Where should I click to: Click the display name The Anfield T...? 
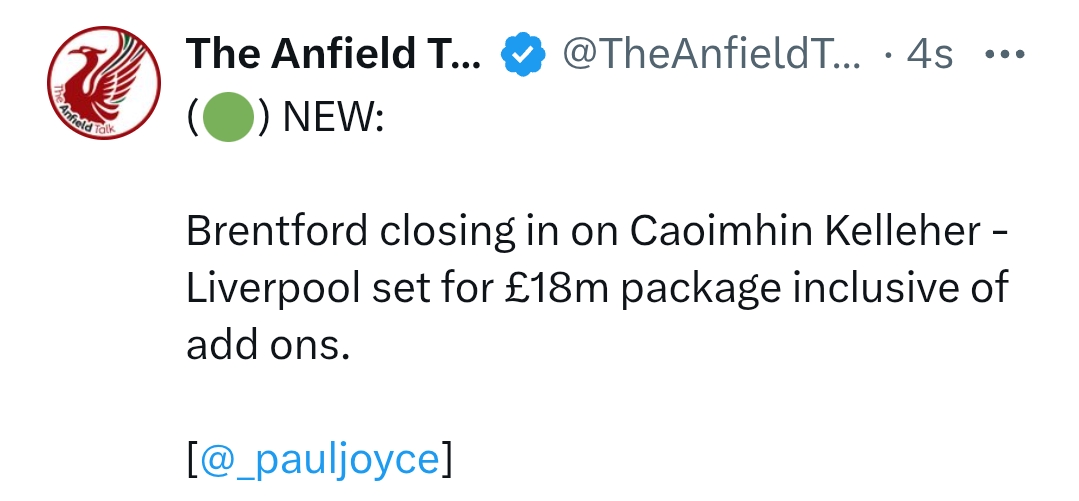tap(333, 54)
